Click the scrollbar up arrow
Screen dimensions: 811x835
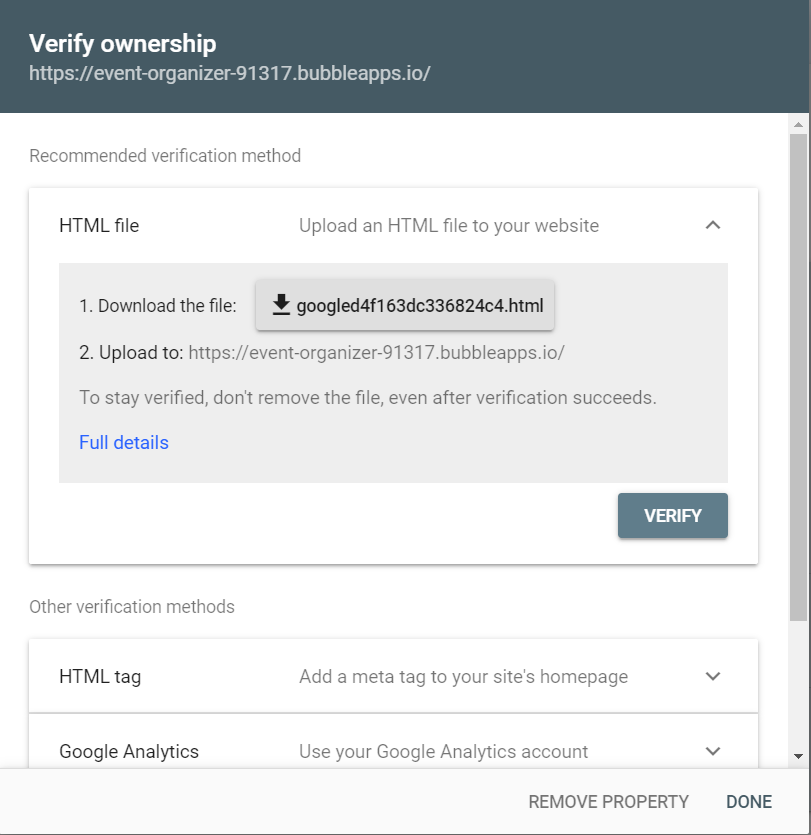pos(798,125)
